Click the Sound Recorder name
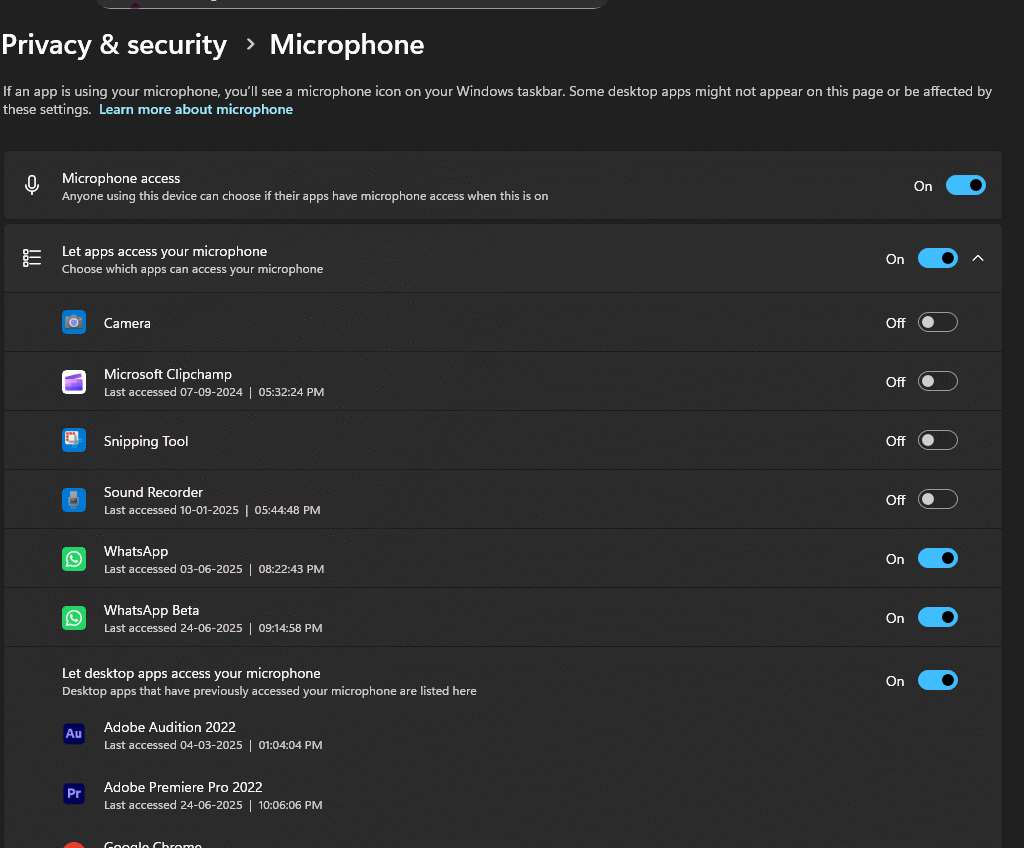The image size is (1024, 848). tap(153, 493)
